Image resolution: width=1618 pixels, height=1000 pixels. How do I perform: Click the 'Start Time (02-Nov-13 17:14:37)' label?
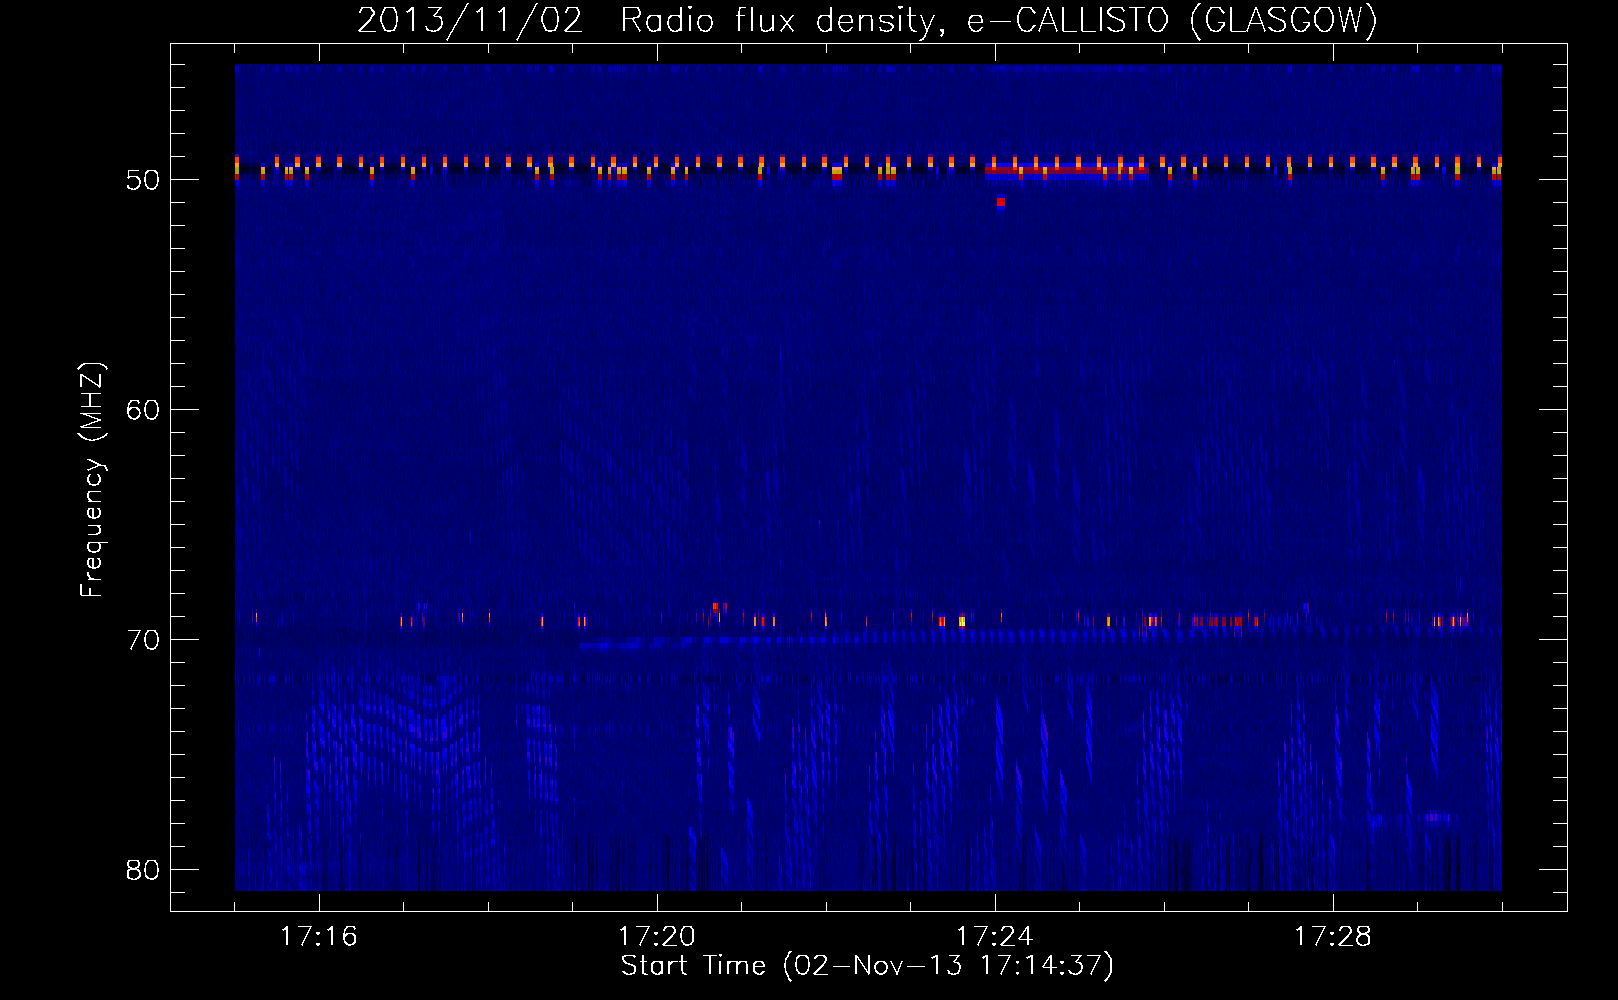[867, 966]
